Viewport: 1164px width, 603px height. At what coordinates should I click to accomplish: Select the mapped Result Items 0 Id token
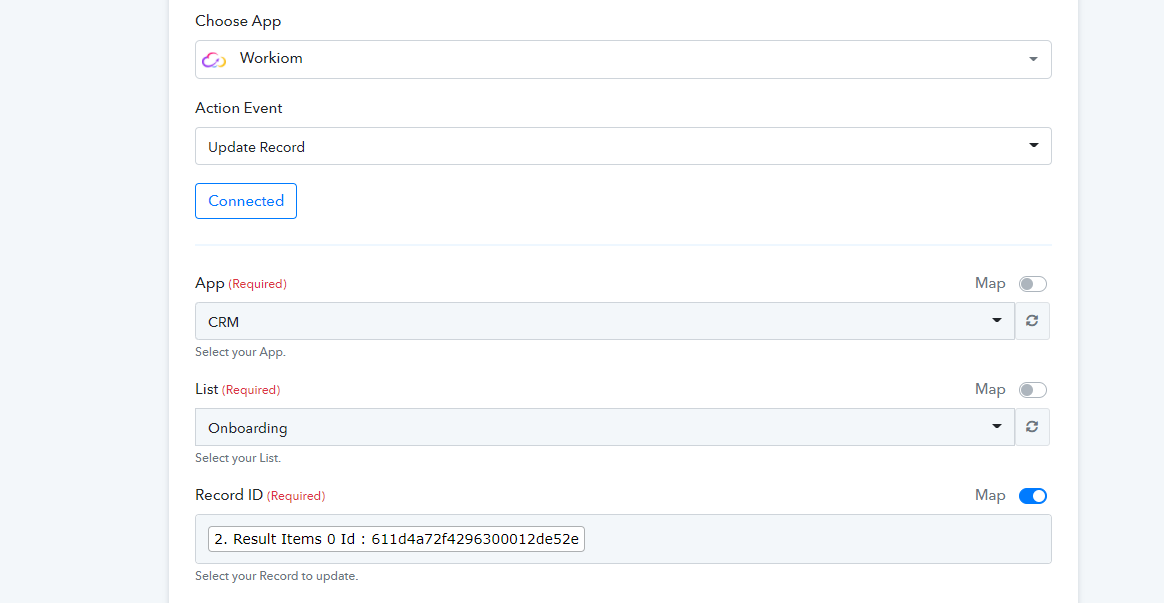click(x=396, y=539)
